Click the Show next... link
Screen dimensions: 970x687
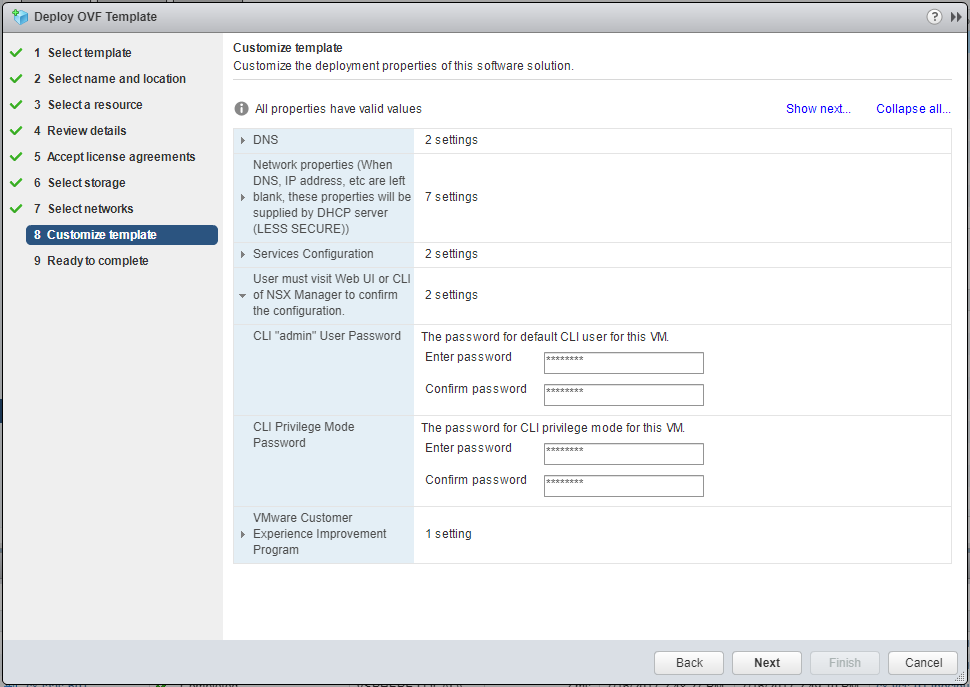pos(818,109)
